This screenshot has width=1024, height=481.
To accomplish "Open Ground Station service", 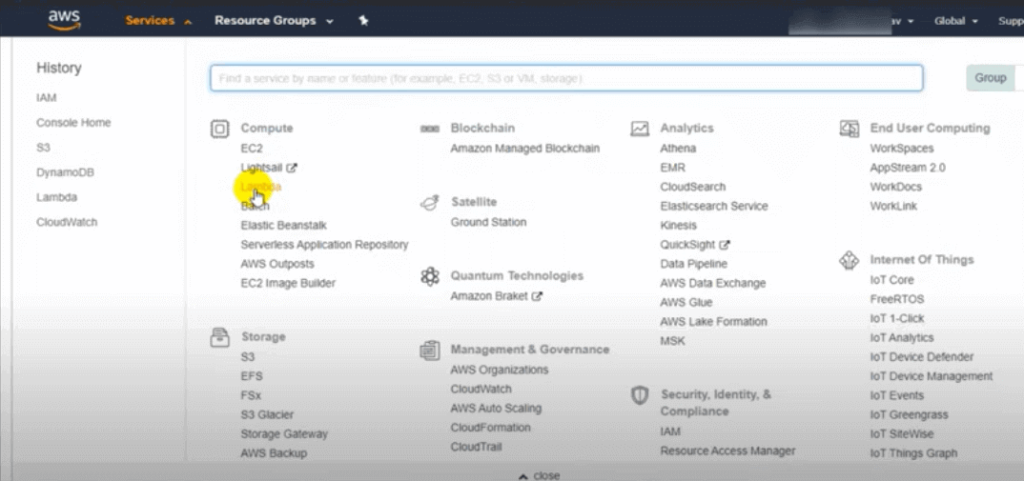I will click(x=488, y=223).
